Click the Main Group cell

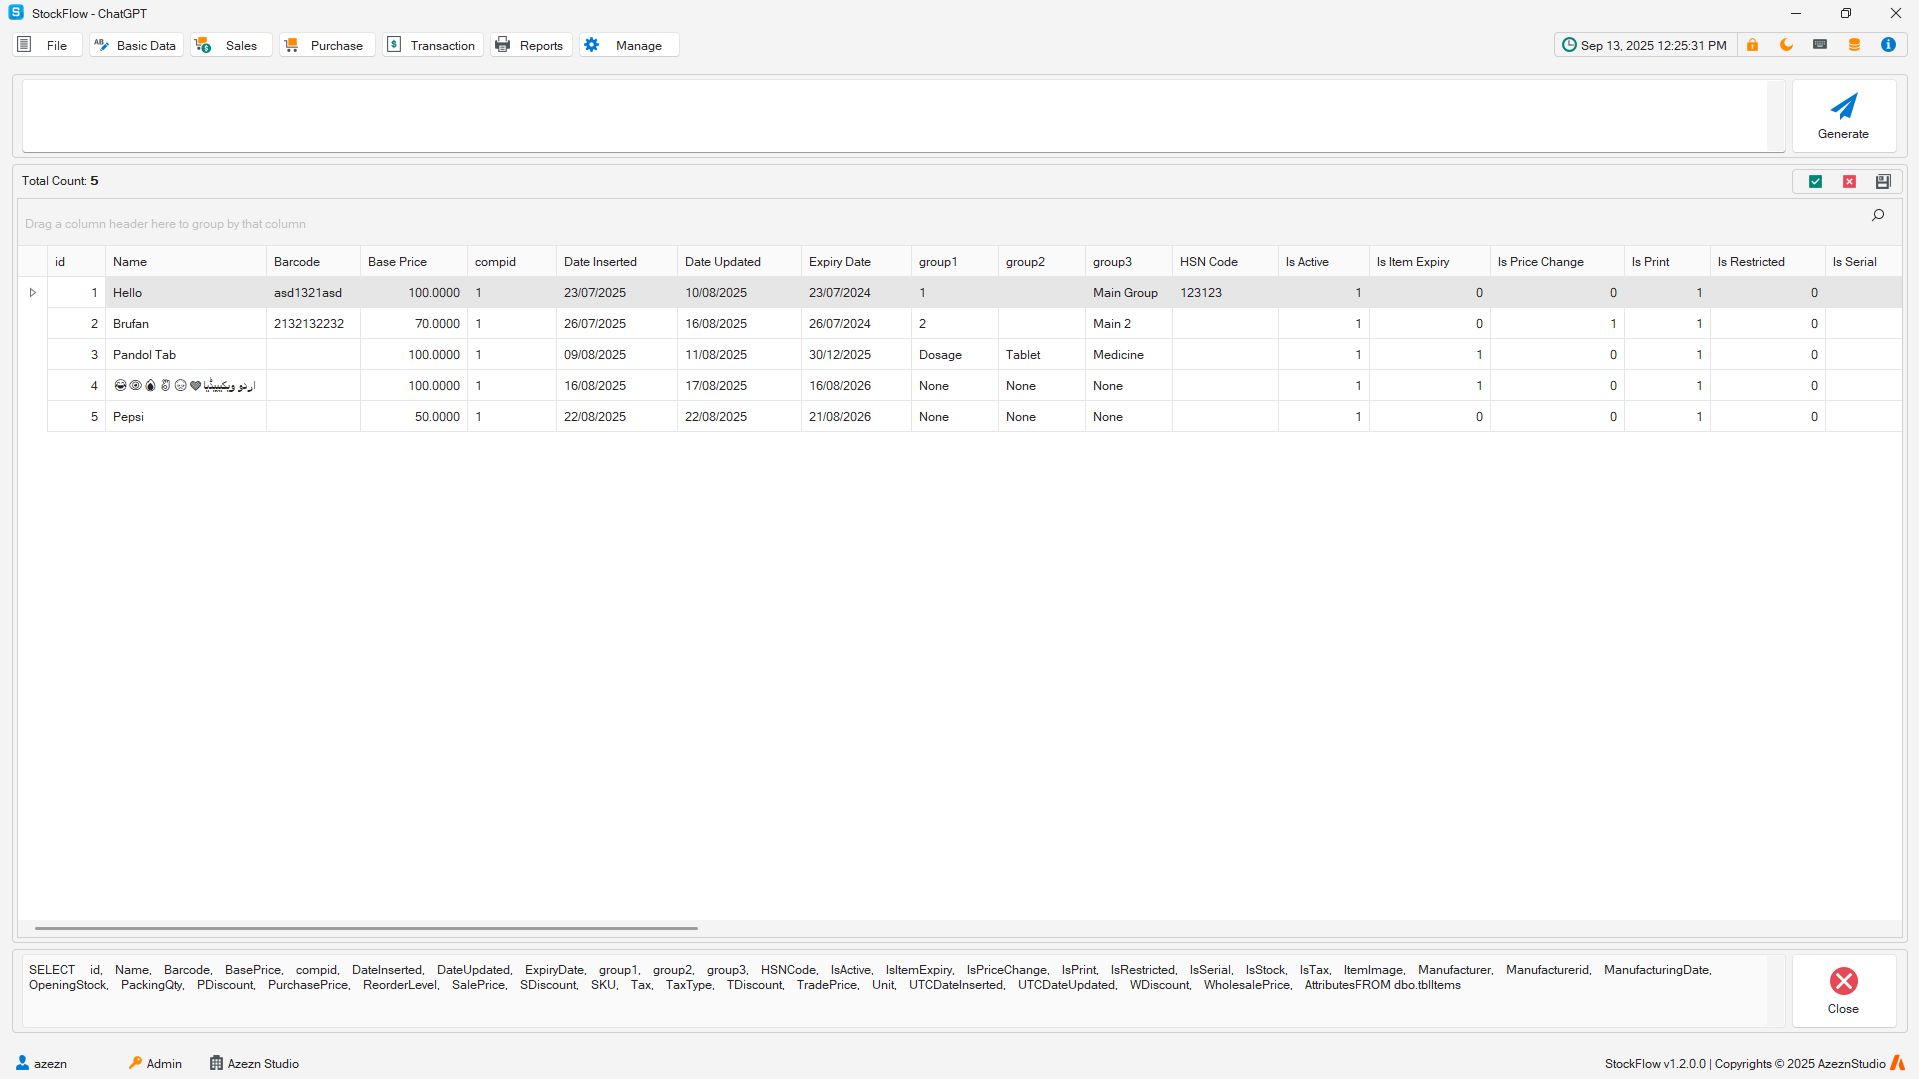[1129, 293]
